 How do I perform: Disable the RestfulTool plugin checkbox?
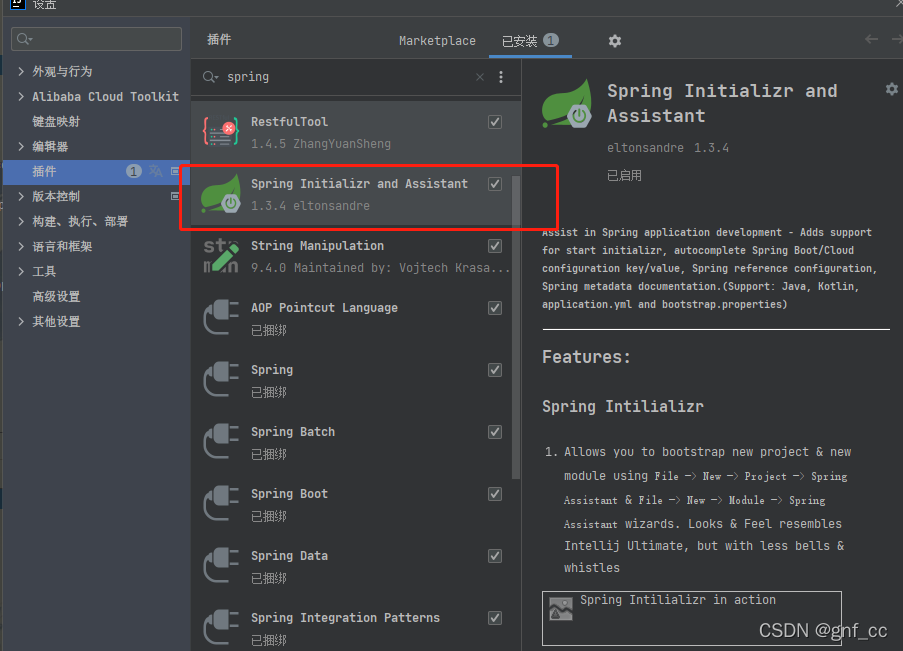tap(495, 122)
